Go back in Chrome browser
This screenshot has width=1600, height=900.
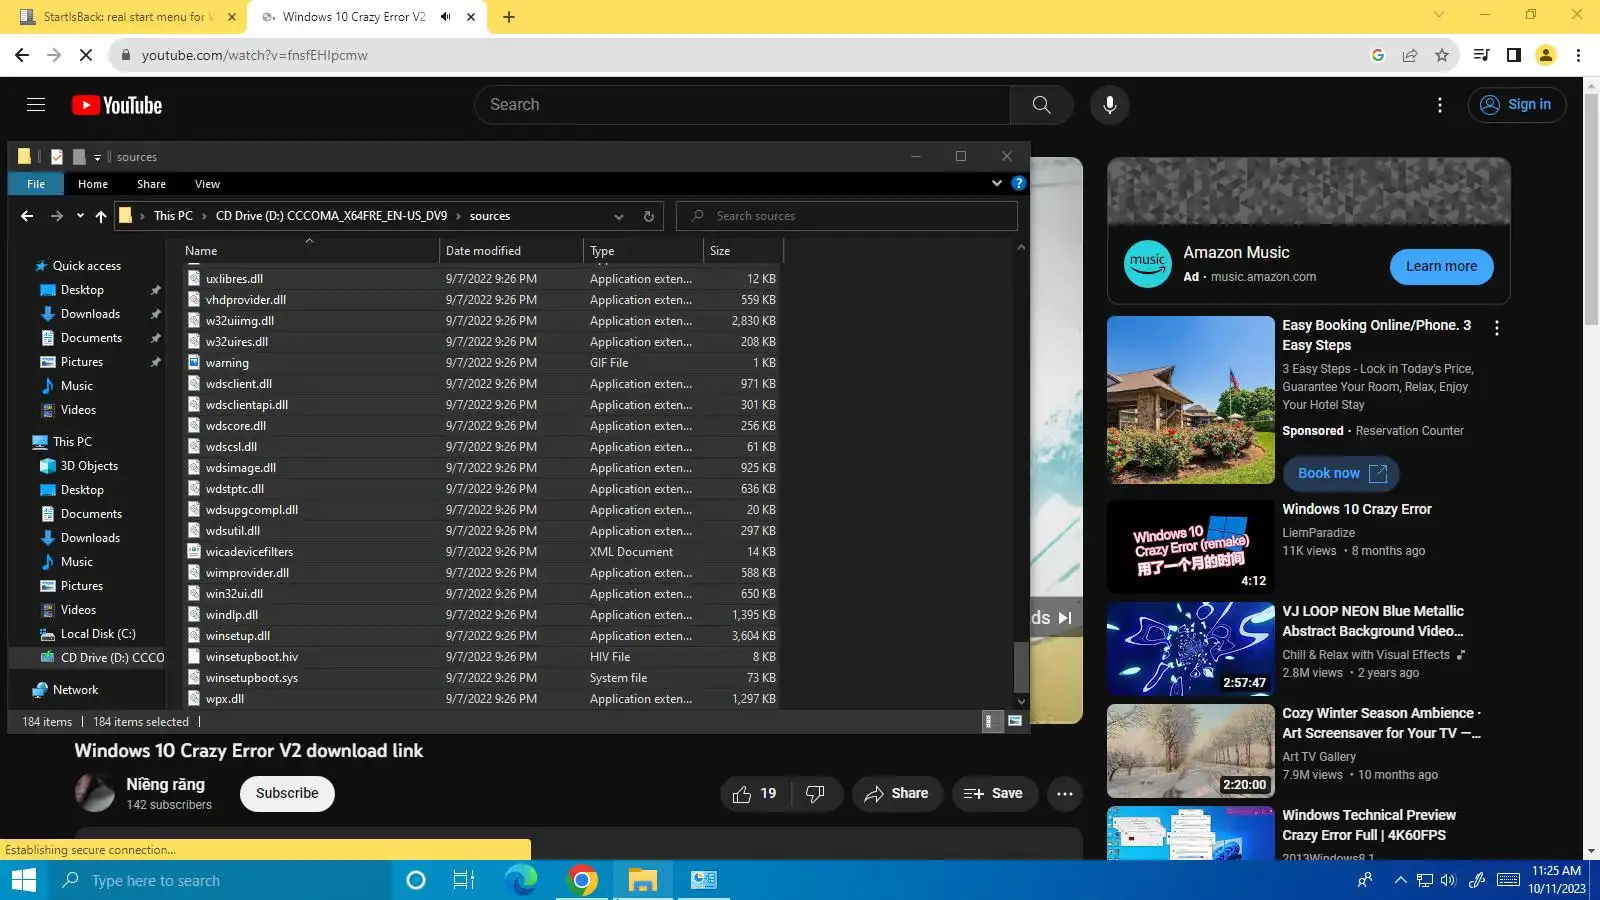pos(22,55)
